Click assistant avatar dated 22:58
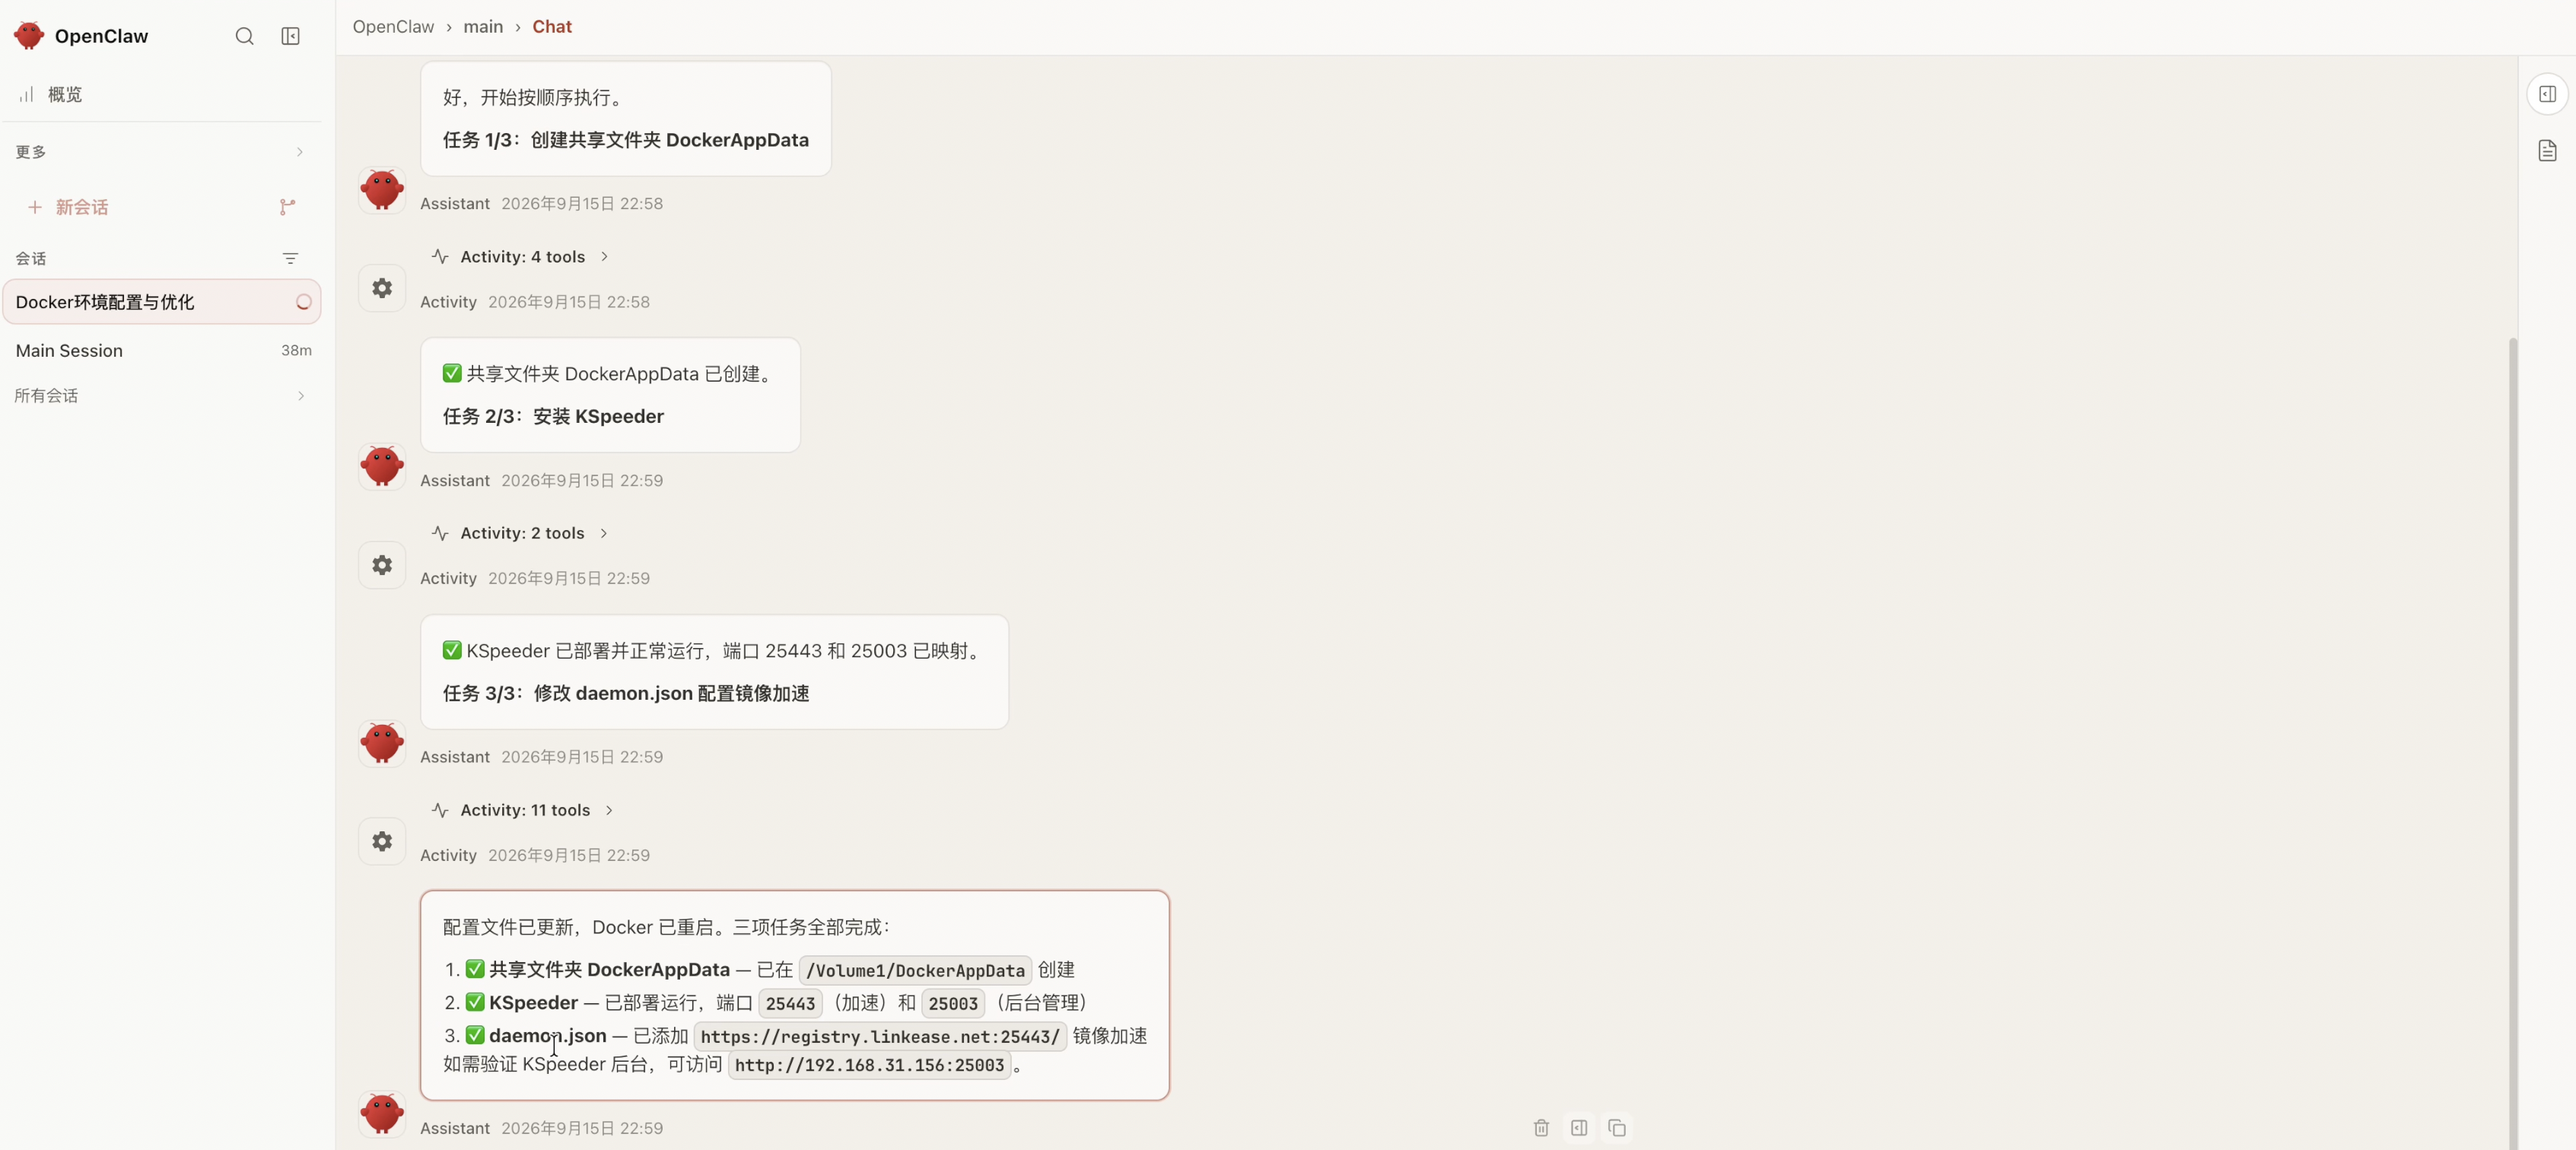The height and width of the screenshot is (1150, 2576). 382,190
